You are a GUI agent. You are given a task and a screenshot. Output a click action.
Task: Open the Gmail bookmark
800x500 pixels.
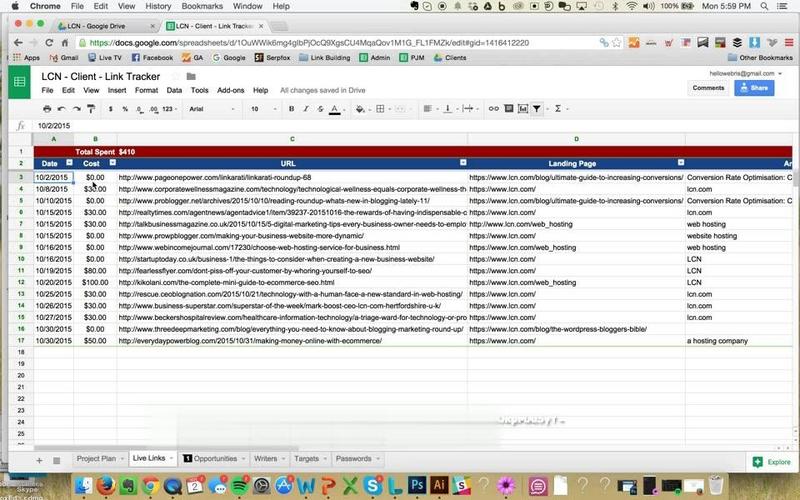63,58
